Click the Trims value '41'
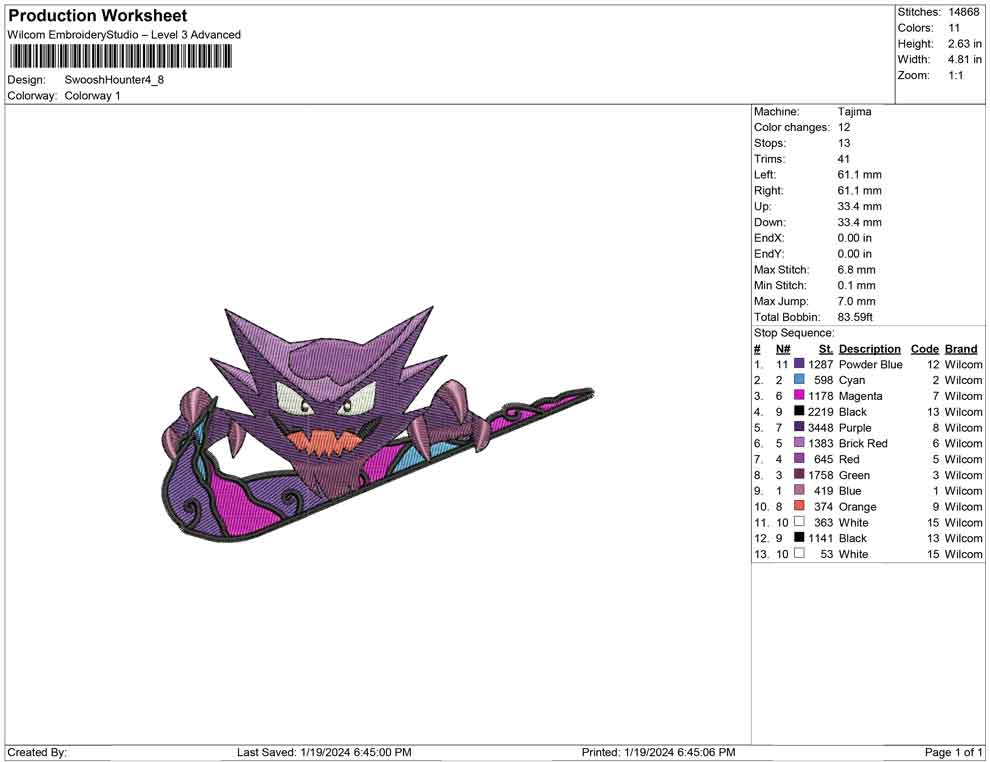 pos(844,159)
